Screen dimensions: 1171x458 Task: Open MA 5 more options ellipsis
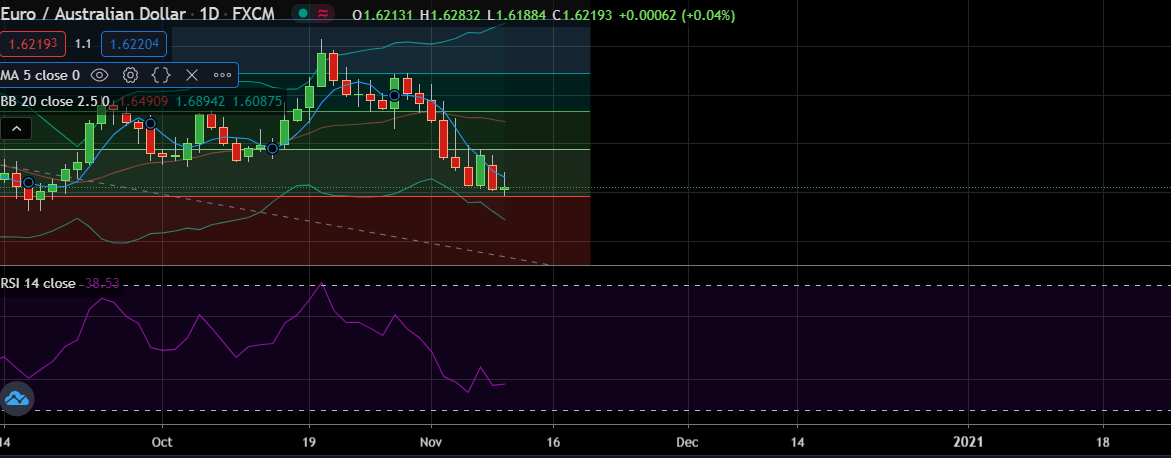click(223, 75)
